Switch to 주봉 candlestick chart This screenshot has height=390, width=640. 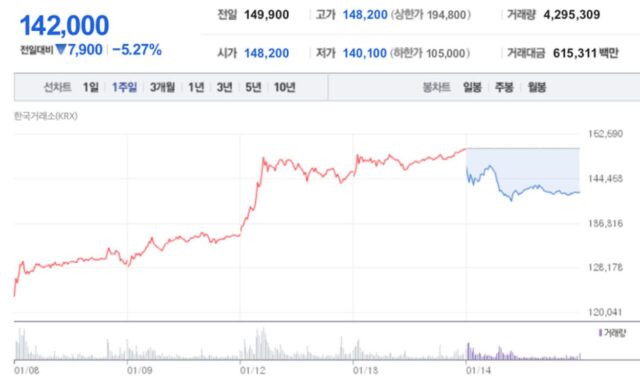click(x=504, y=87)
